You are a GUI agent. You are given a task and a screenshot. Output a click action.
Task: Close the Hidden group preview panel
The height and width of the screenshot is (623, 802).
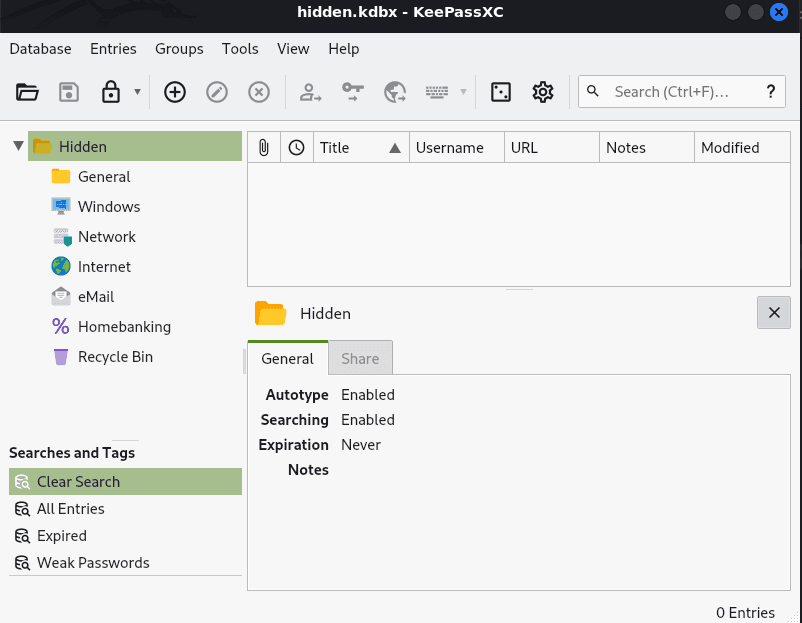[773, 313]
